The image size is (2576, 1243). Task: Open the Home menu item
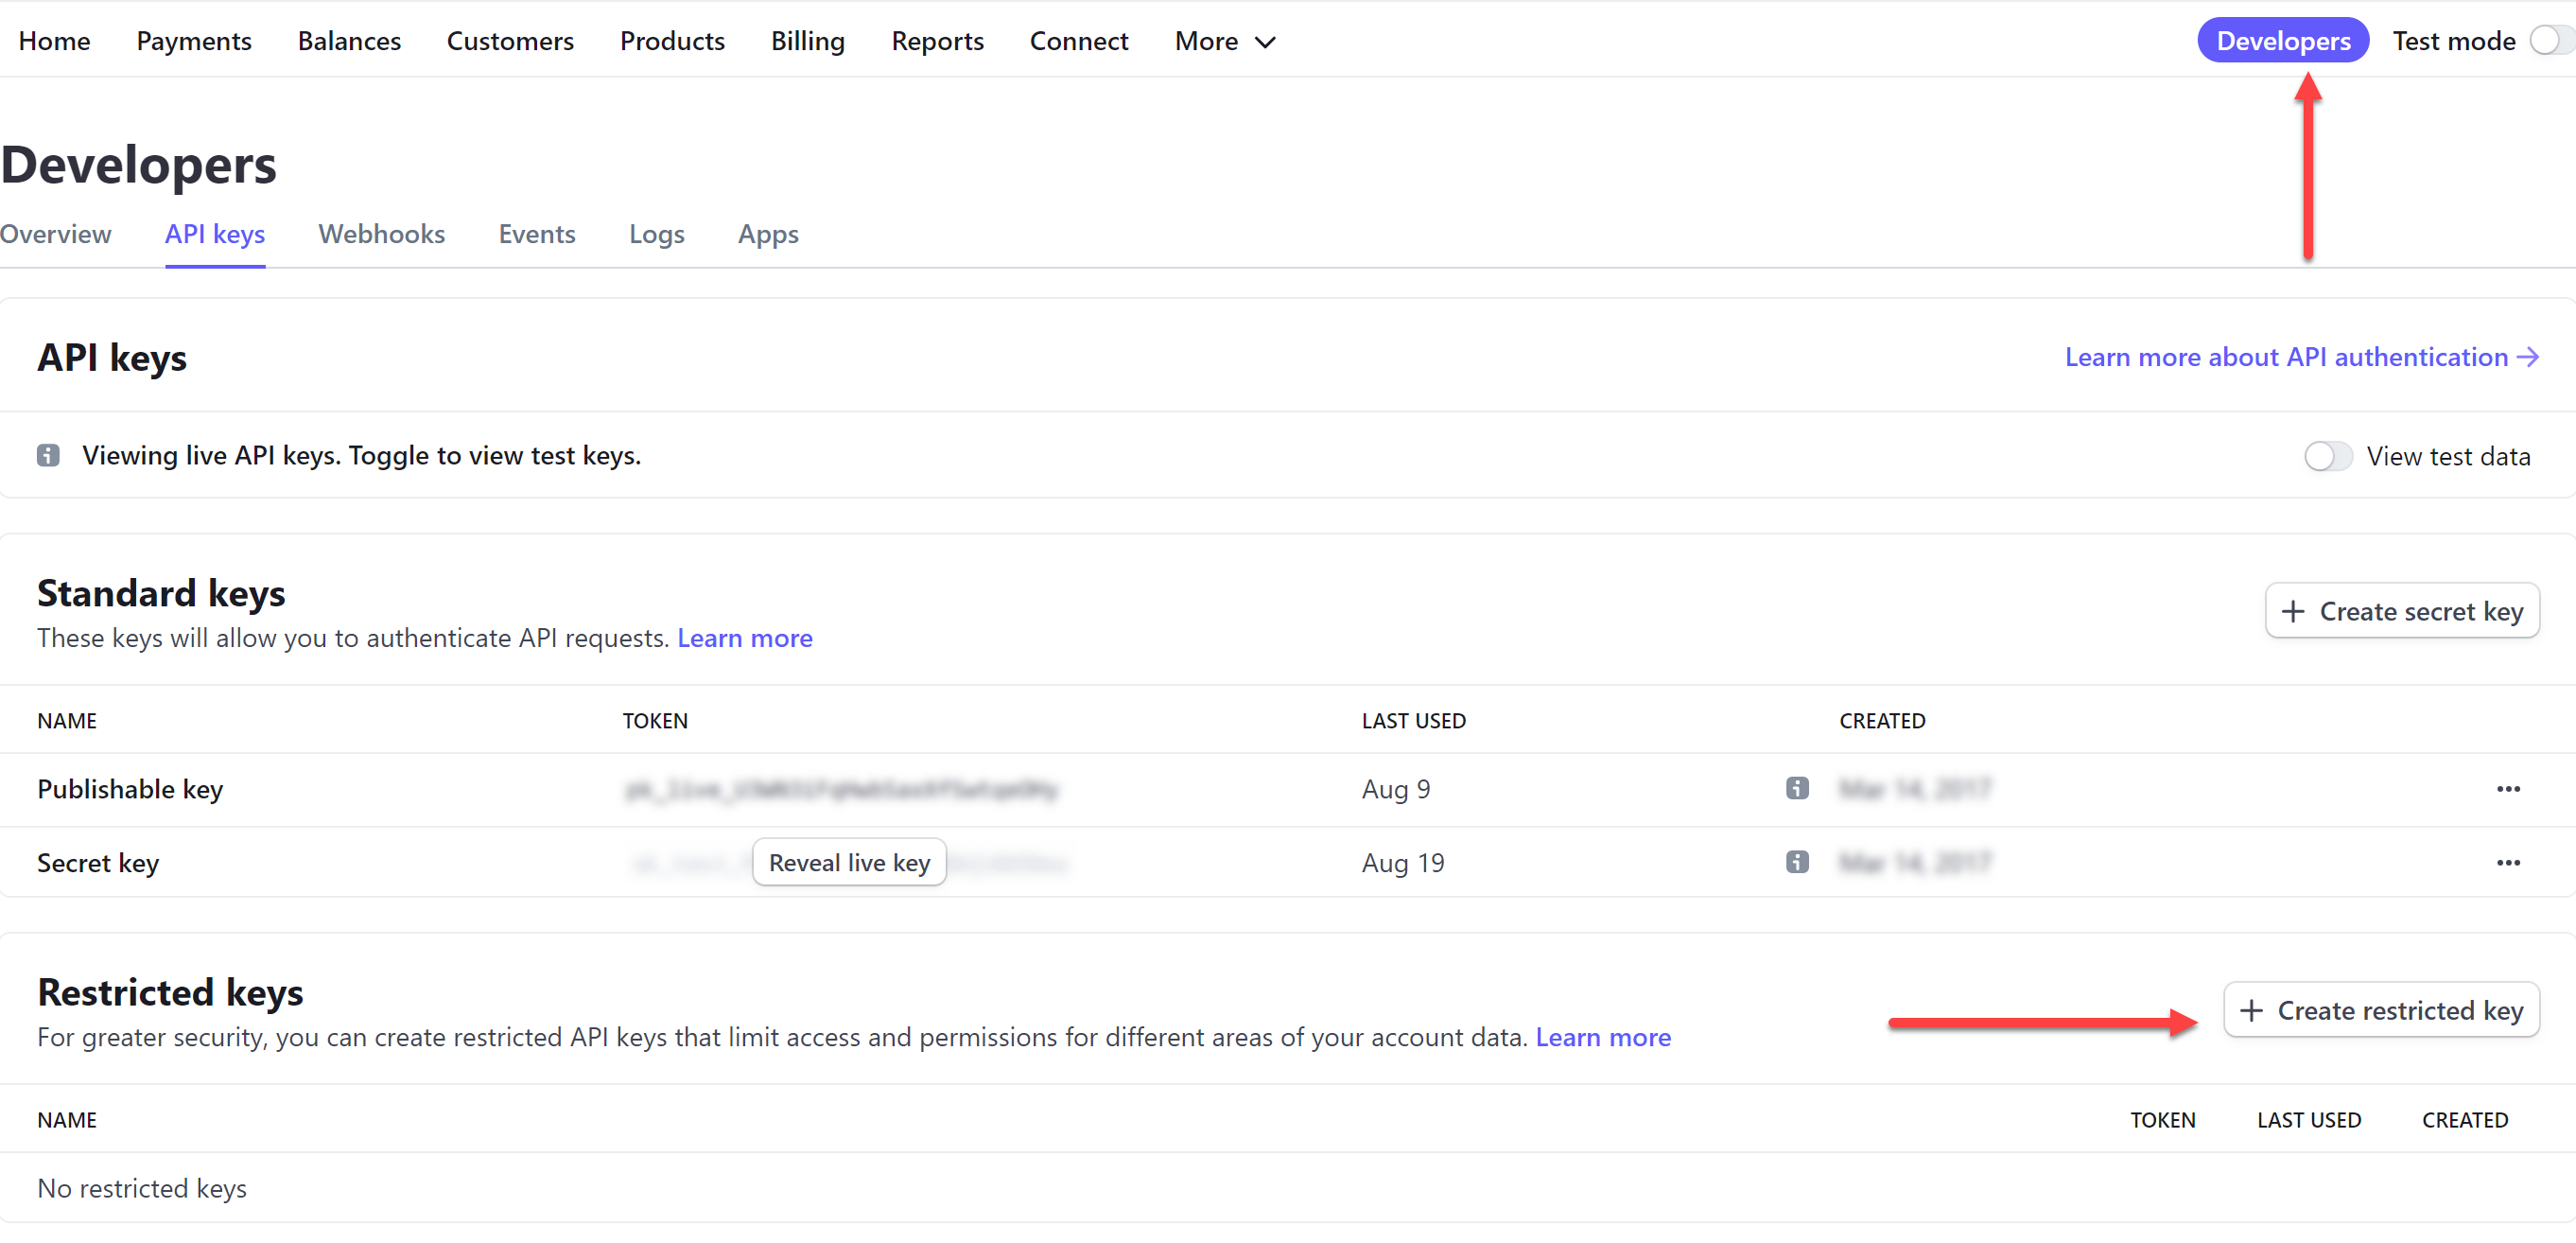click(54, 41)
